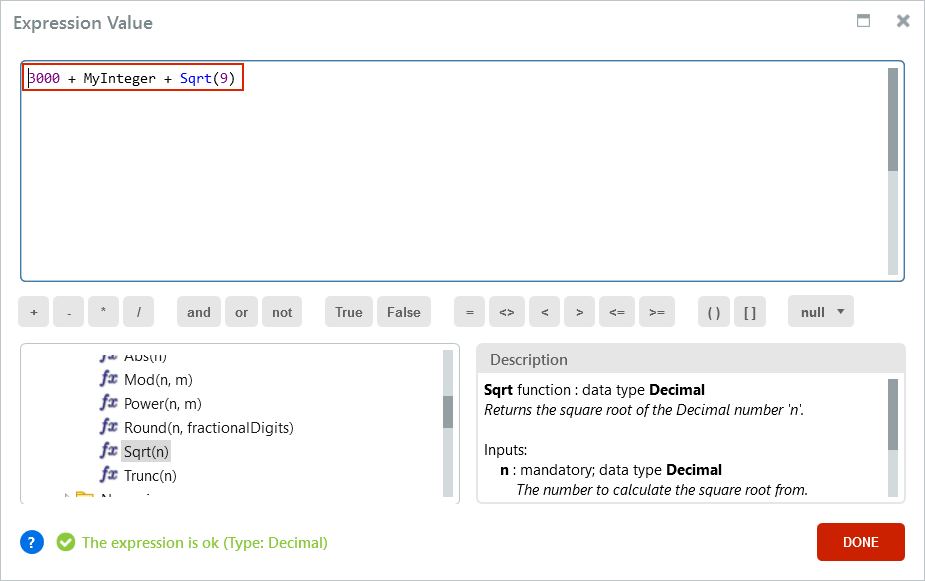Screen dimensions: 925x581
Task: Insert the plus operator
Action: tap(34, 311)
